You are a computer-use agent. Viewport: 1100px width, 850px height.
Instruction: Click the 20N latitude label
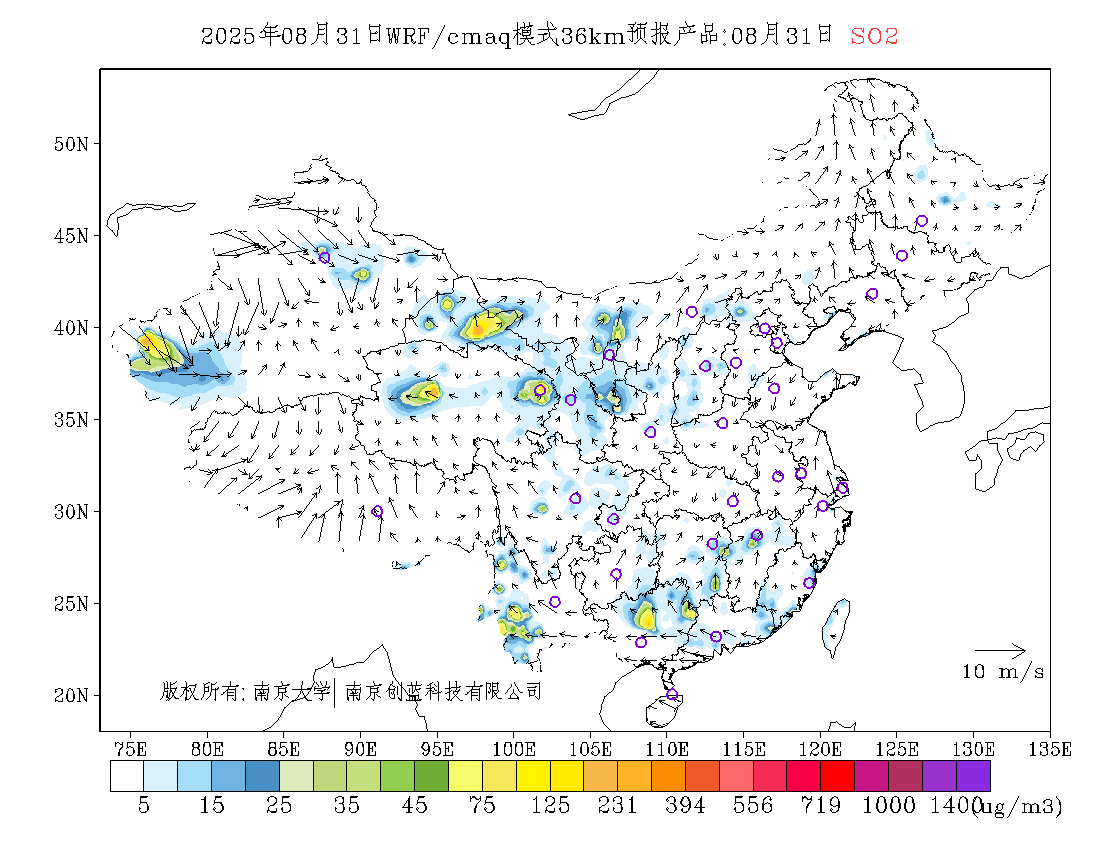[72, 696]
